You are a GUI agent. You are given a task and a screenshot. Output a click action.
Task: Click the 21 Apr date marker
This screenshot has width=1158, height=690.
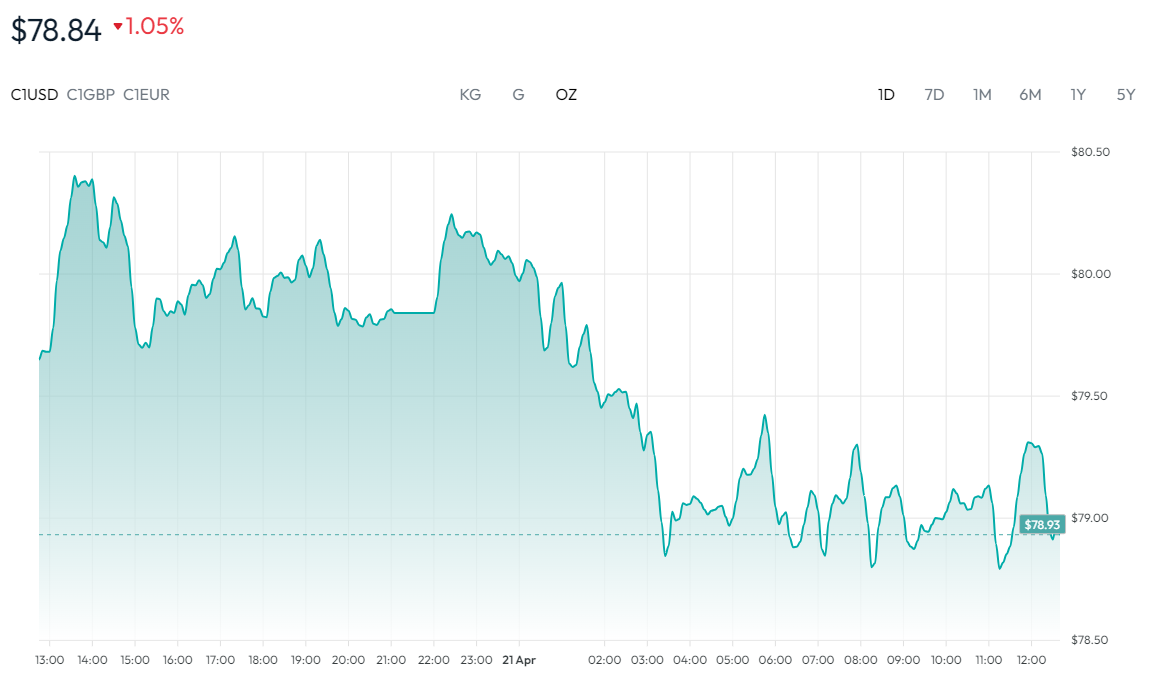tap(520, 660)
